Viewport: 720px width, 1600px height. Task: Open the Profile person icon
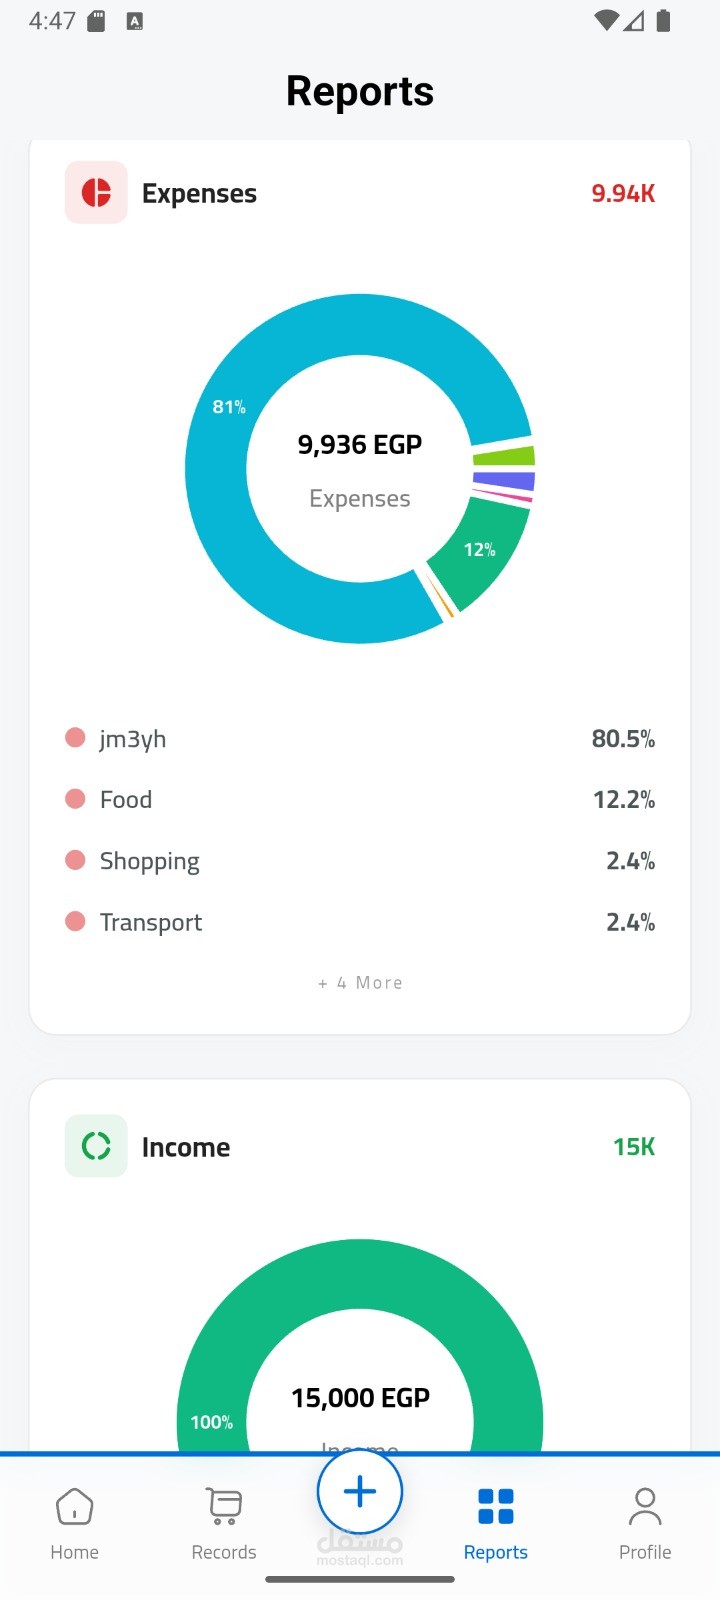click(x=645, y=1507)
